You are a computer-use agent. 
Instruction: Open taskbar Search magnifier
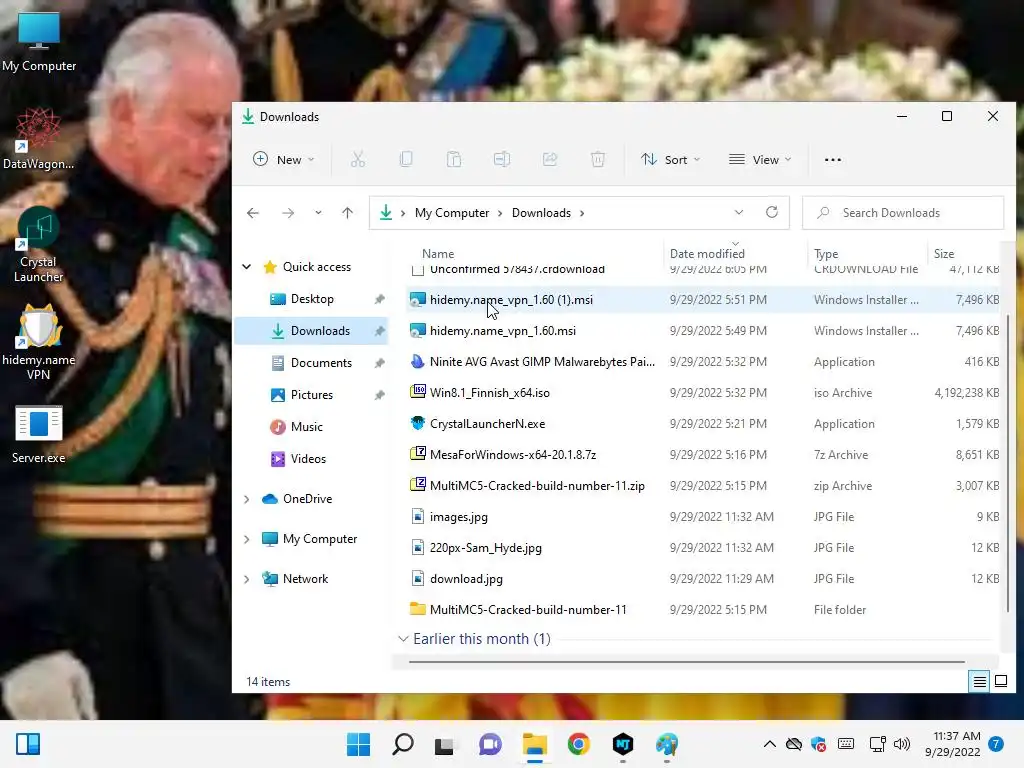click(403, 744)
